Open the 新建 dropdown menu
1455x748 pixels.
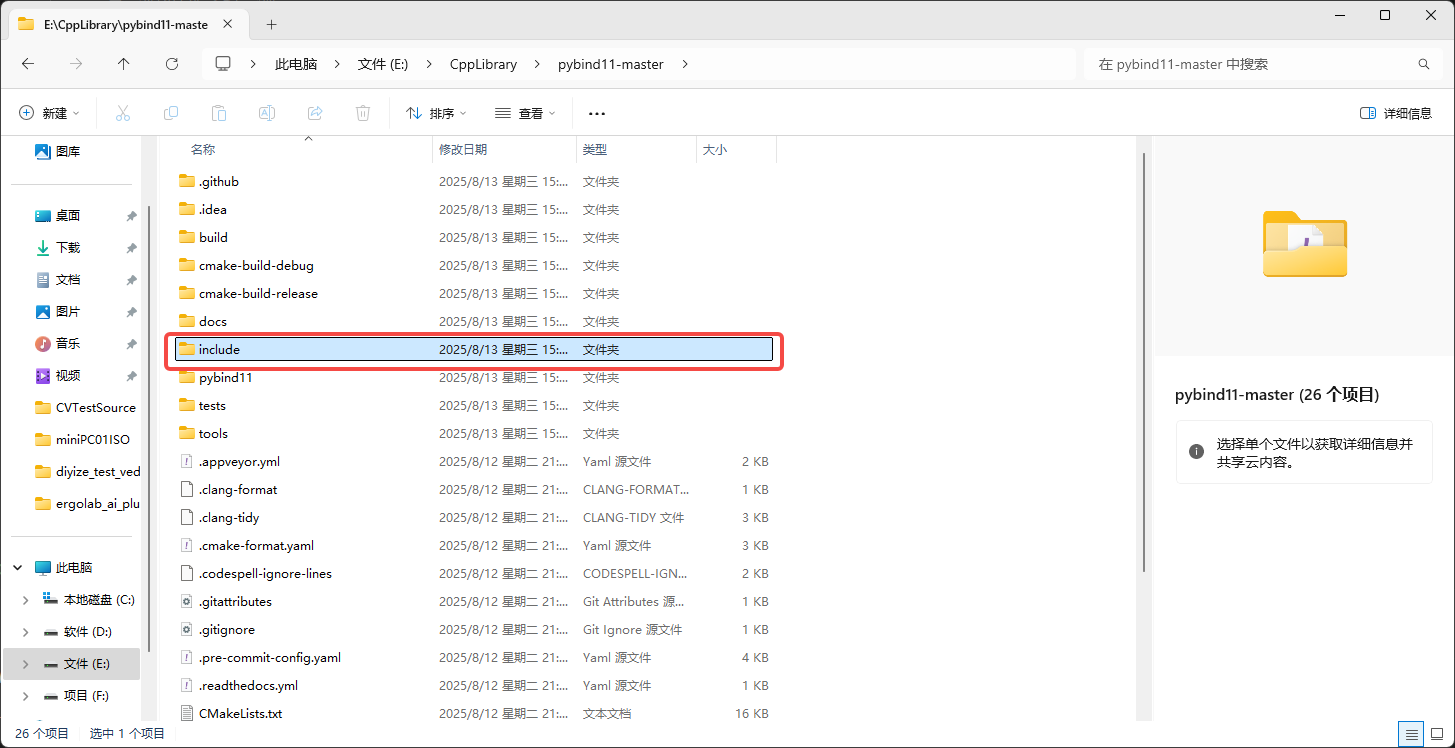[49, 112]
